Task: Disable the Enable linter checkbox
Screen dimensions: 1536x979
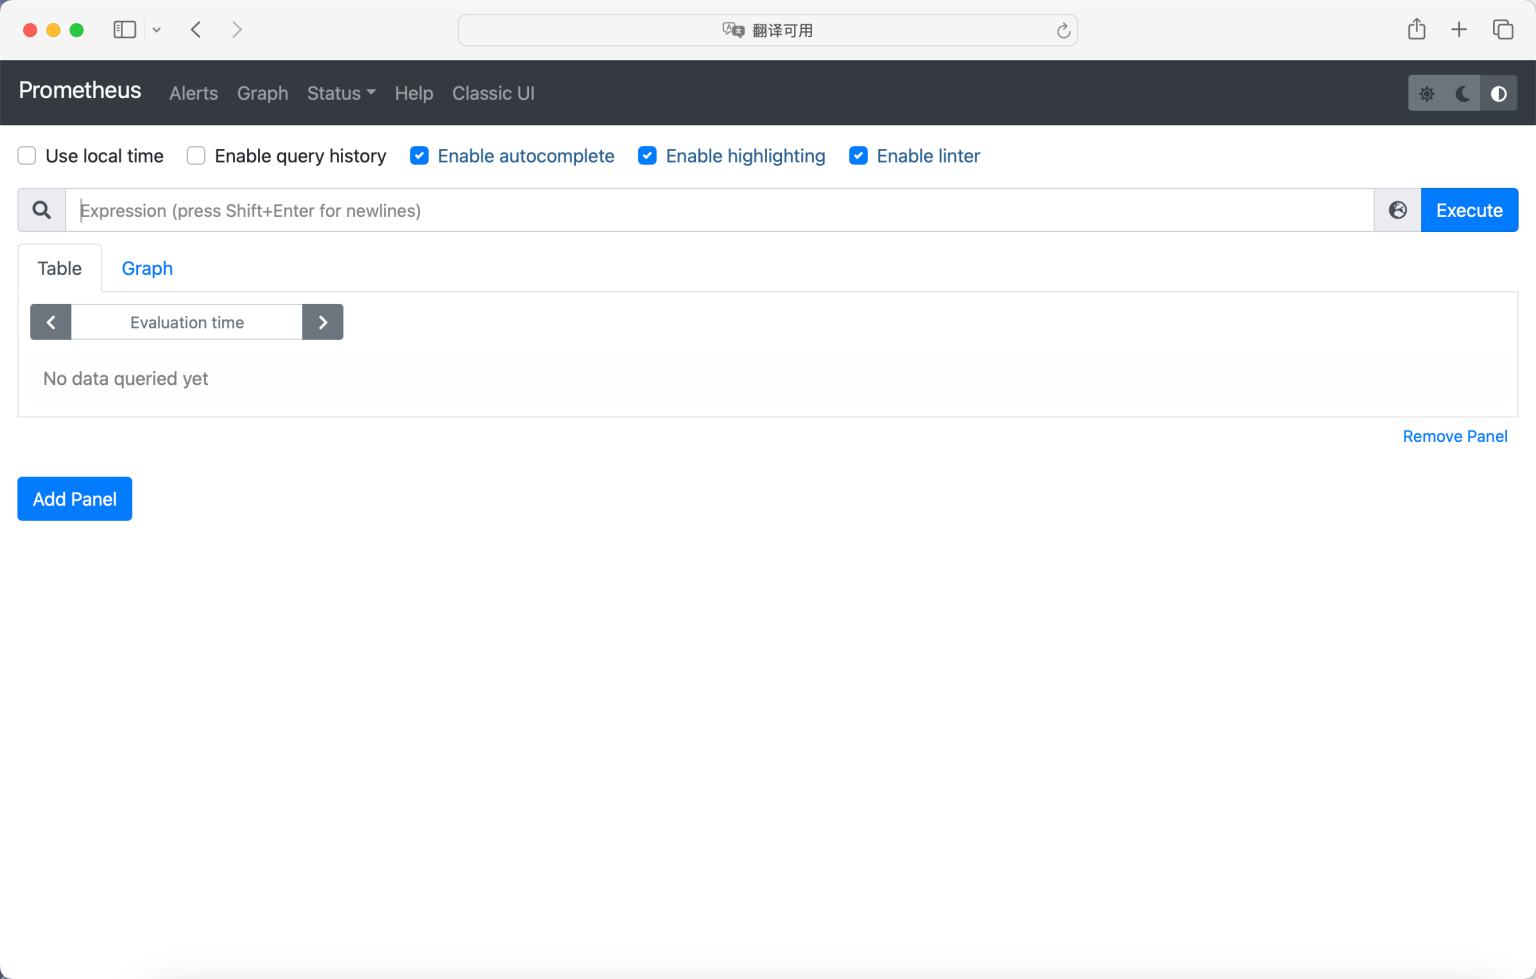Action: point(858,155)
